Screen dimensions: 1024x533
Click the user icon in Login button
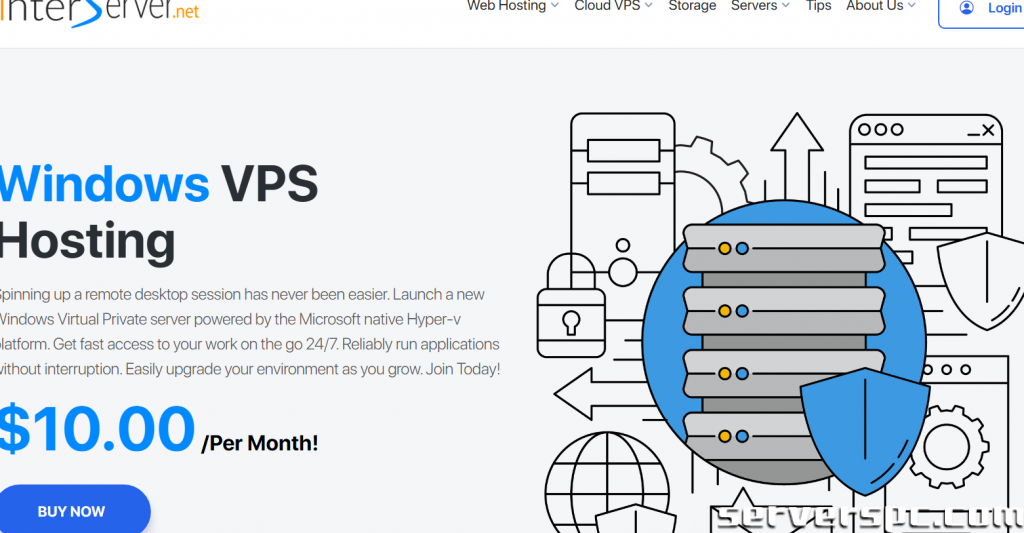[x=966, y=8]
